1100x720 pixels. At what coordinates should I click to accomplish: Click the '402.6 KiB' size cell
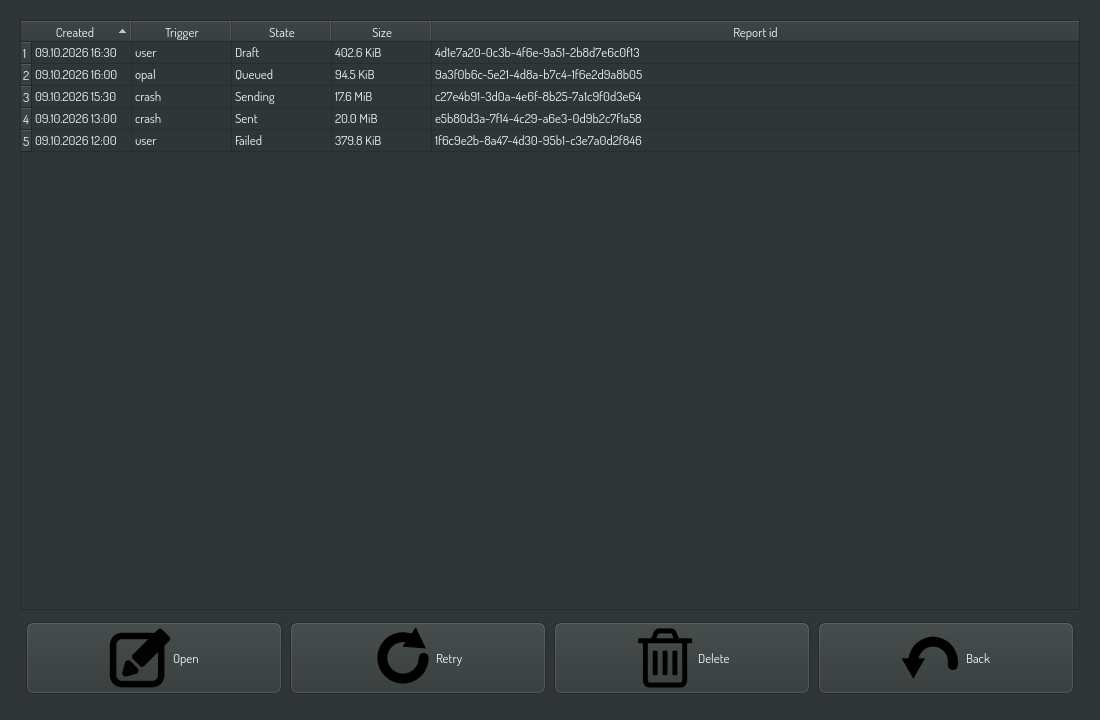pyautogui.click(x=382, y=53)
